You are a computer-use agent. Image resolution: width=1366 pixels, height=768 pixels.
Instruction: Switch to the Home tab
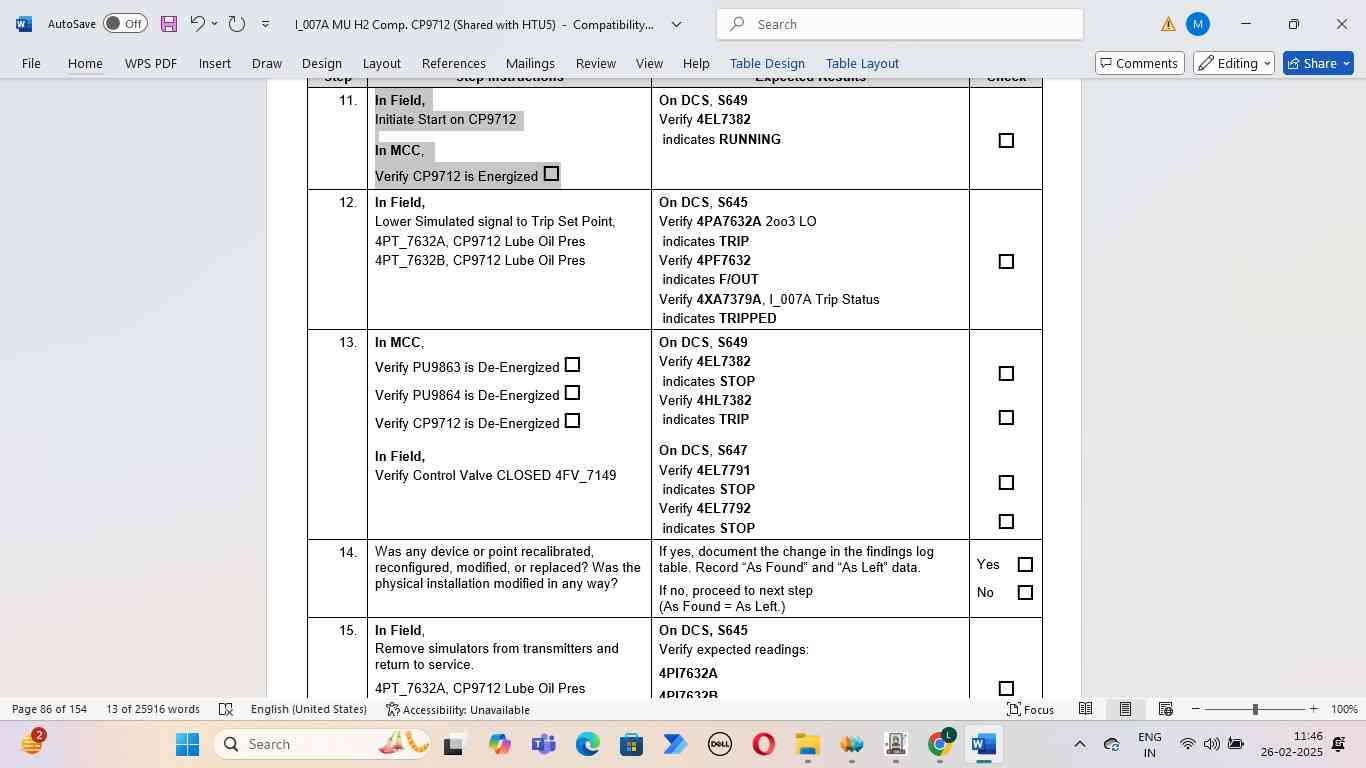pyautogui.click(x=85, y=63)
